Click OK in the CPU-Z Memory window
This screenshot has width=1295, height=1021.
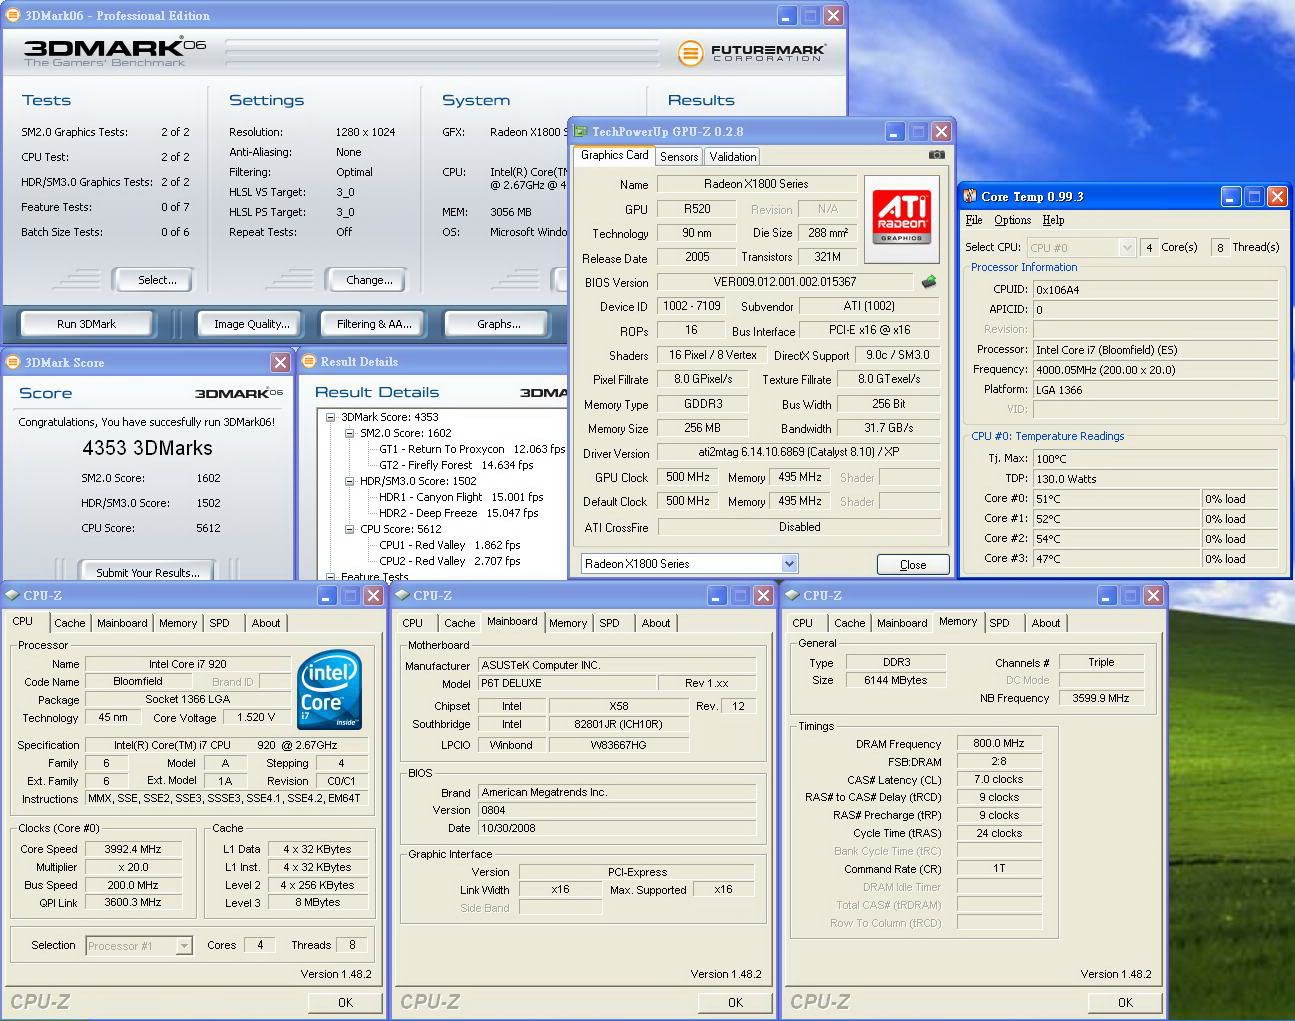(1125, 1002)
